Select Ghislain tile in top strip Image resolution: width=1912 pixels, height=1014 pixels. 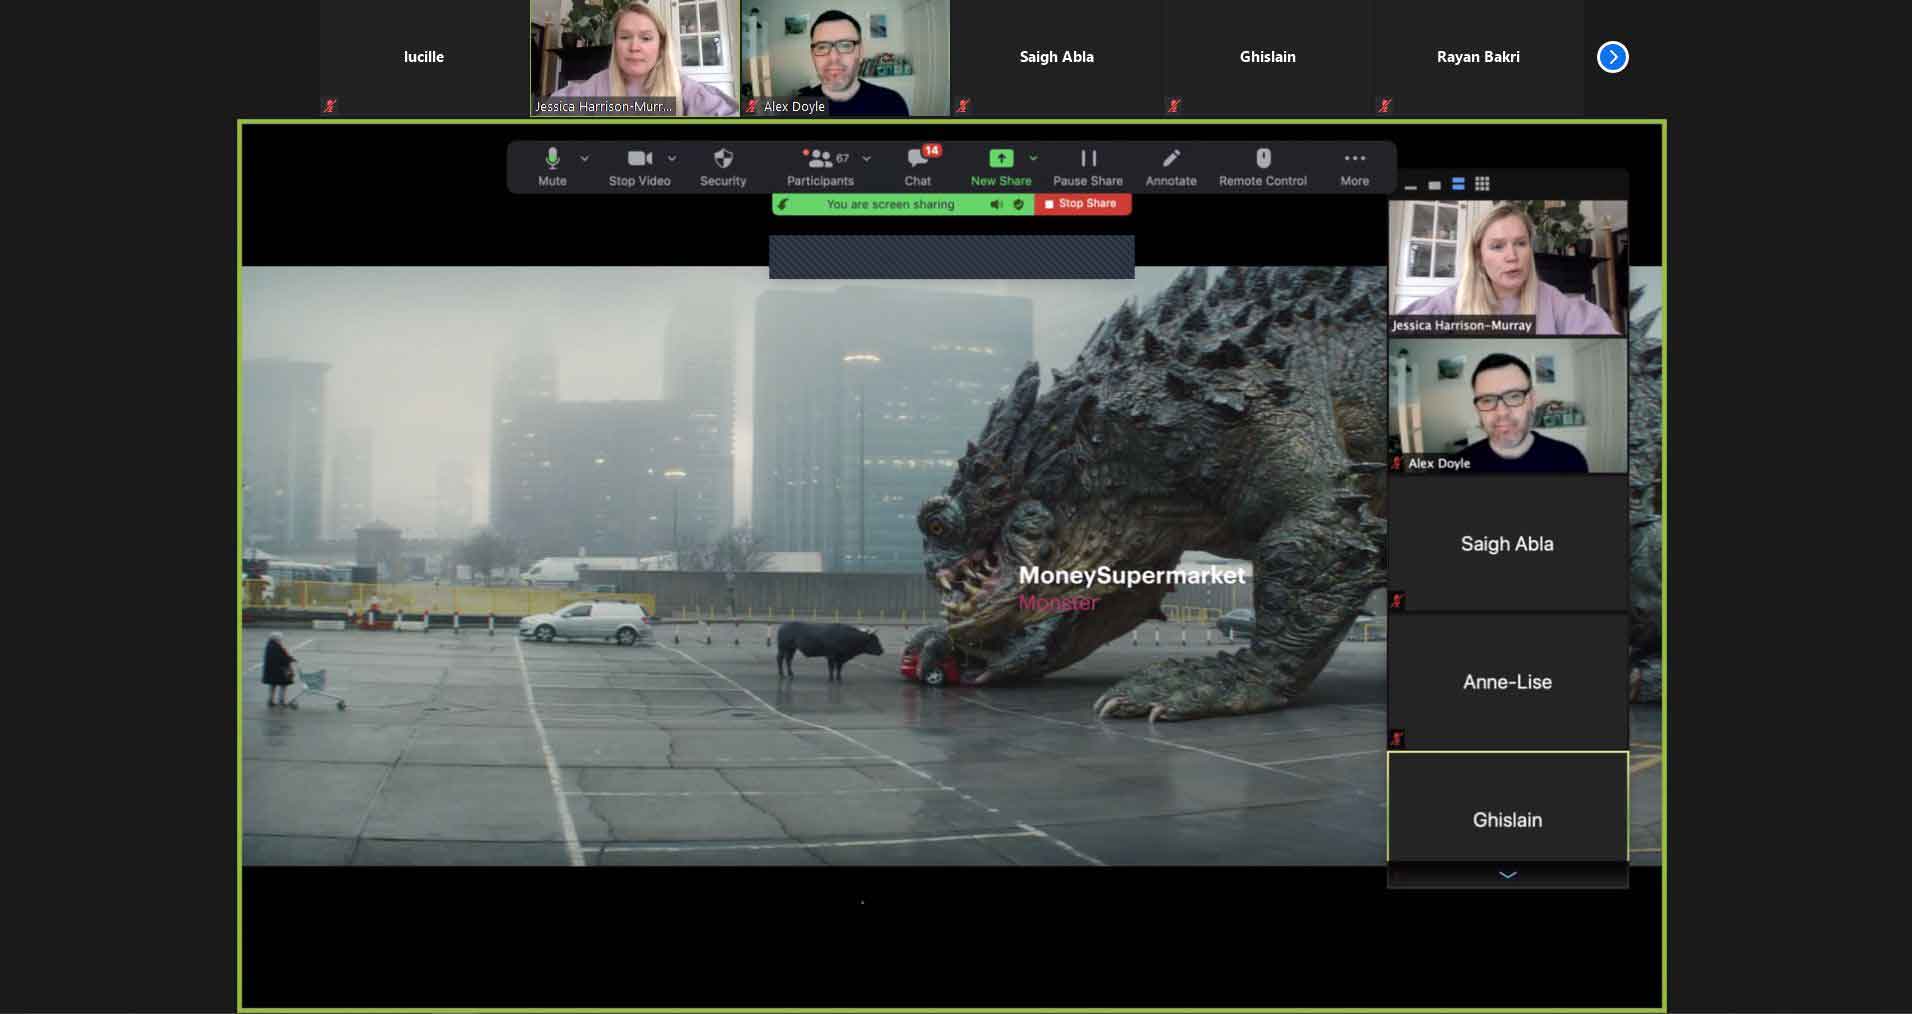click(x=1267, y=57)
